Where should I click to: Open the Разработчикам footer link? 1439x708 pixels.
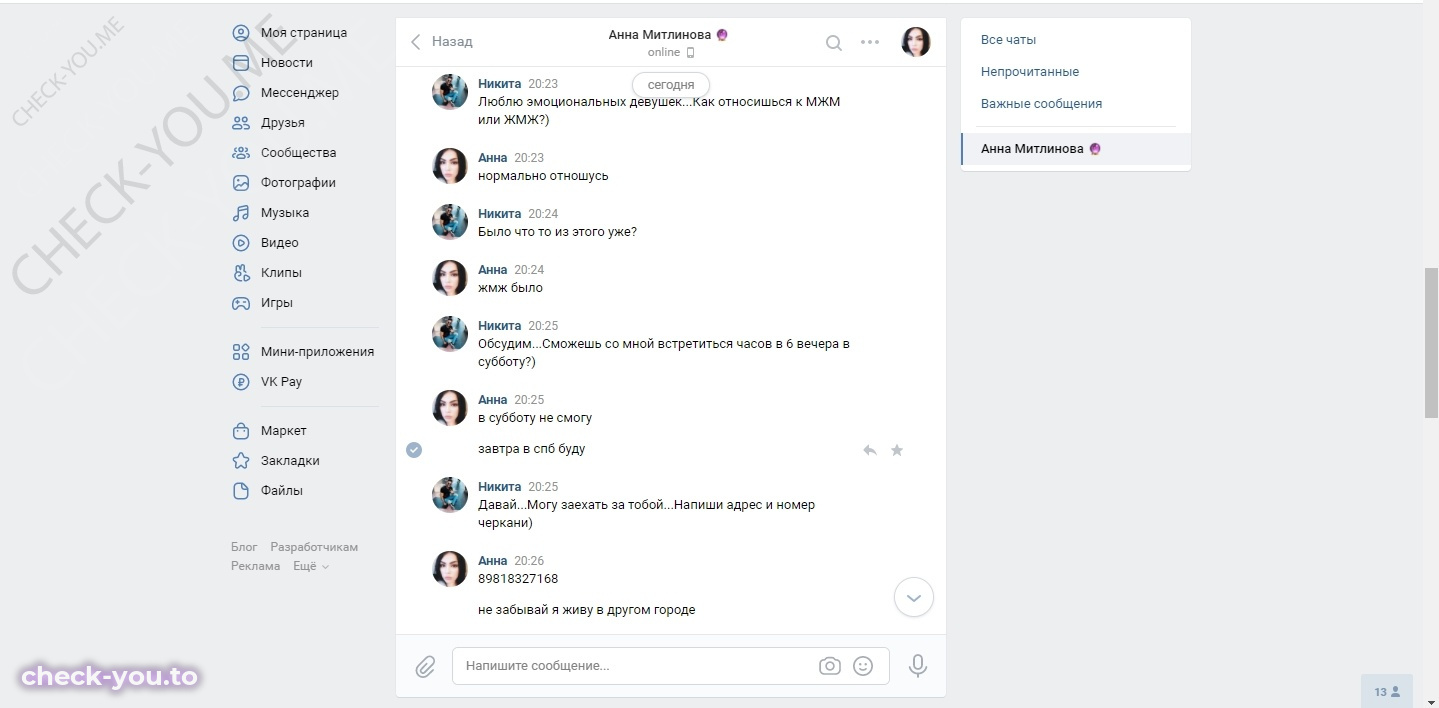click(314, 547)
